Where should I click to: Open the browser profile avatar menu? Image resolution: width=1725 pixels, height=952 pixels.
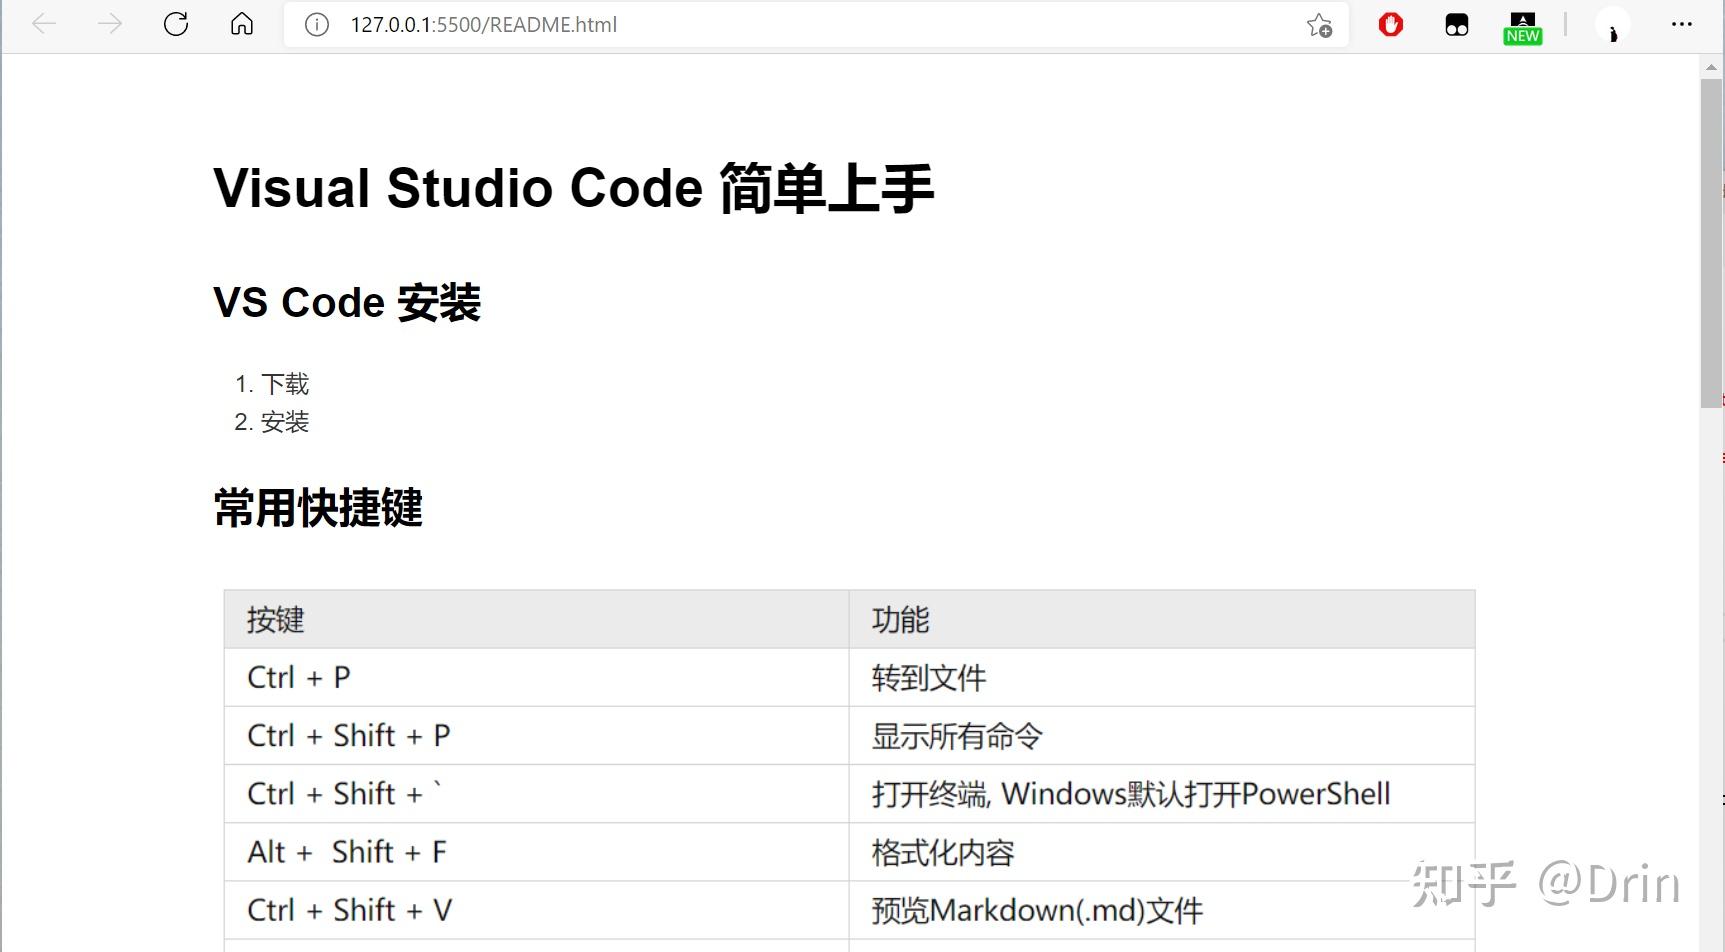tap(1613, 24)
